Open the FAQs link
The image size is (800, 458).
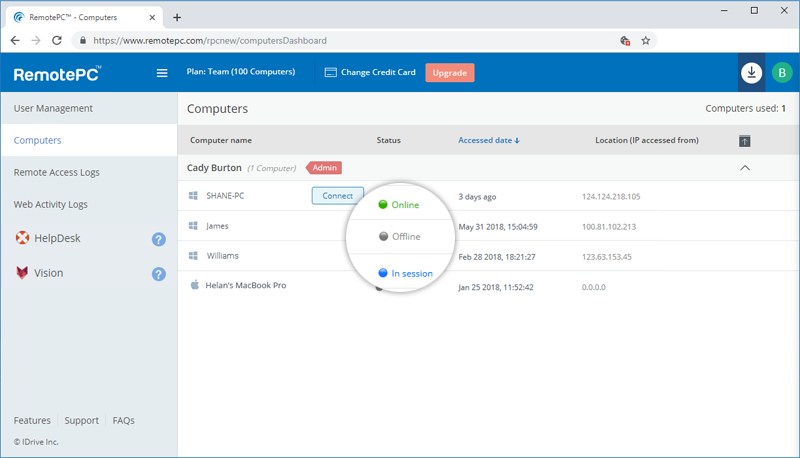[x=123, y=420]
